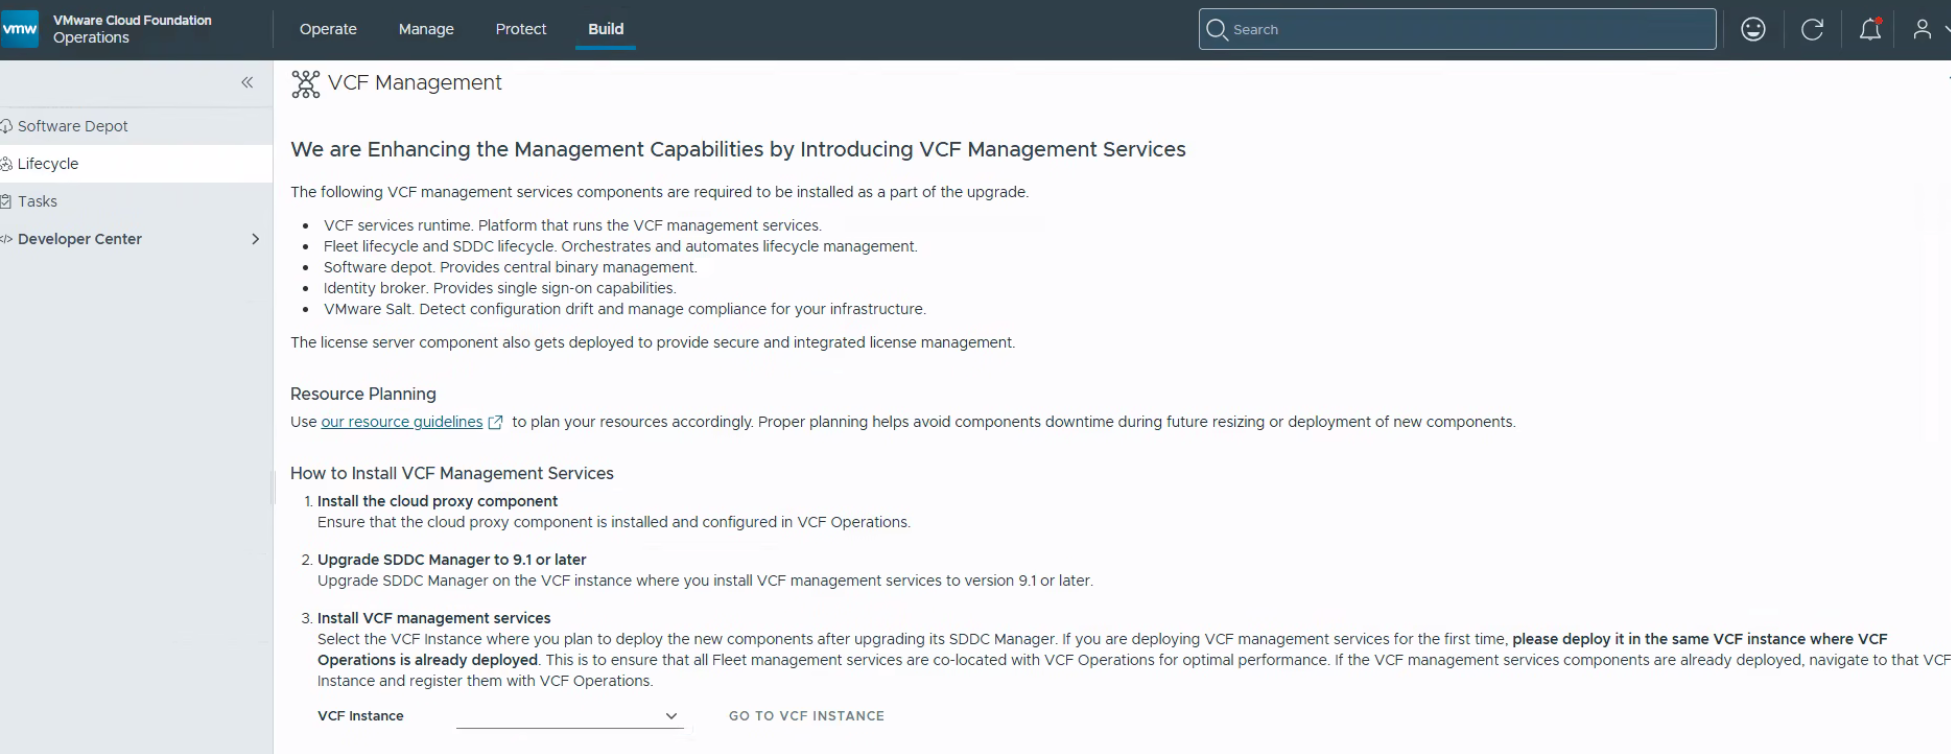1951x754 pixels.
Task: Expand the Developer Center chevron
Action: coord(255,239)
